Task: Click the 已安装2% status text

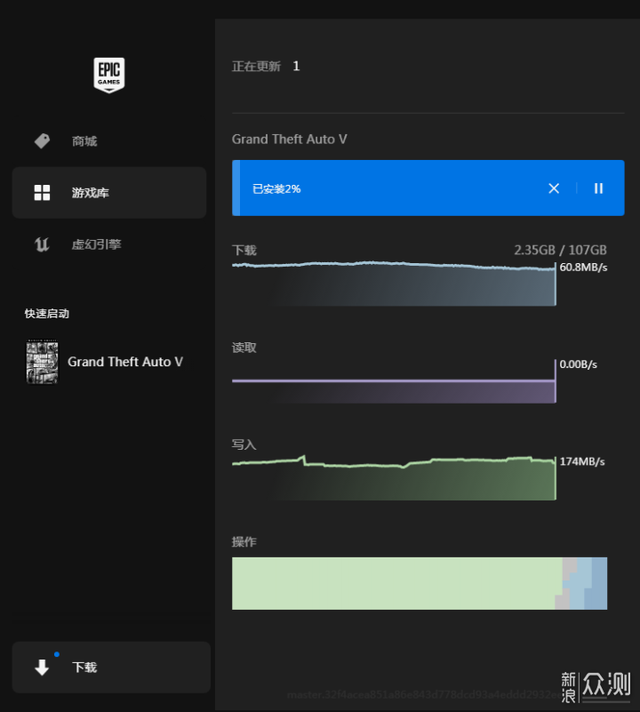Action: (277, 189)
